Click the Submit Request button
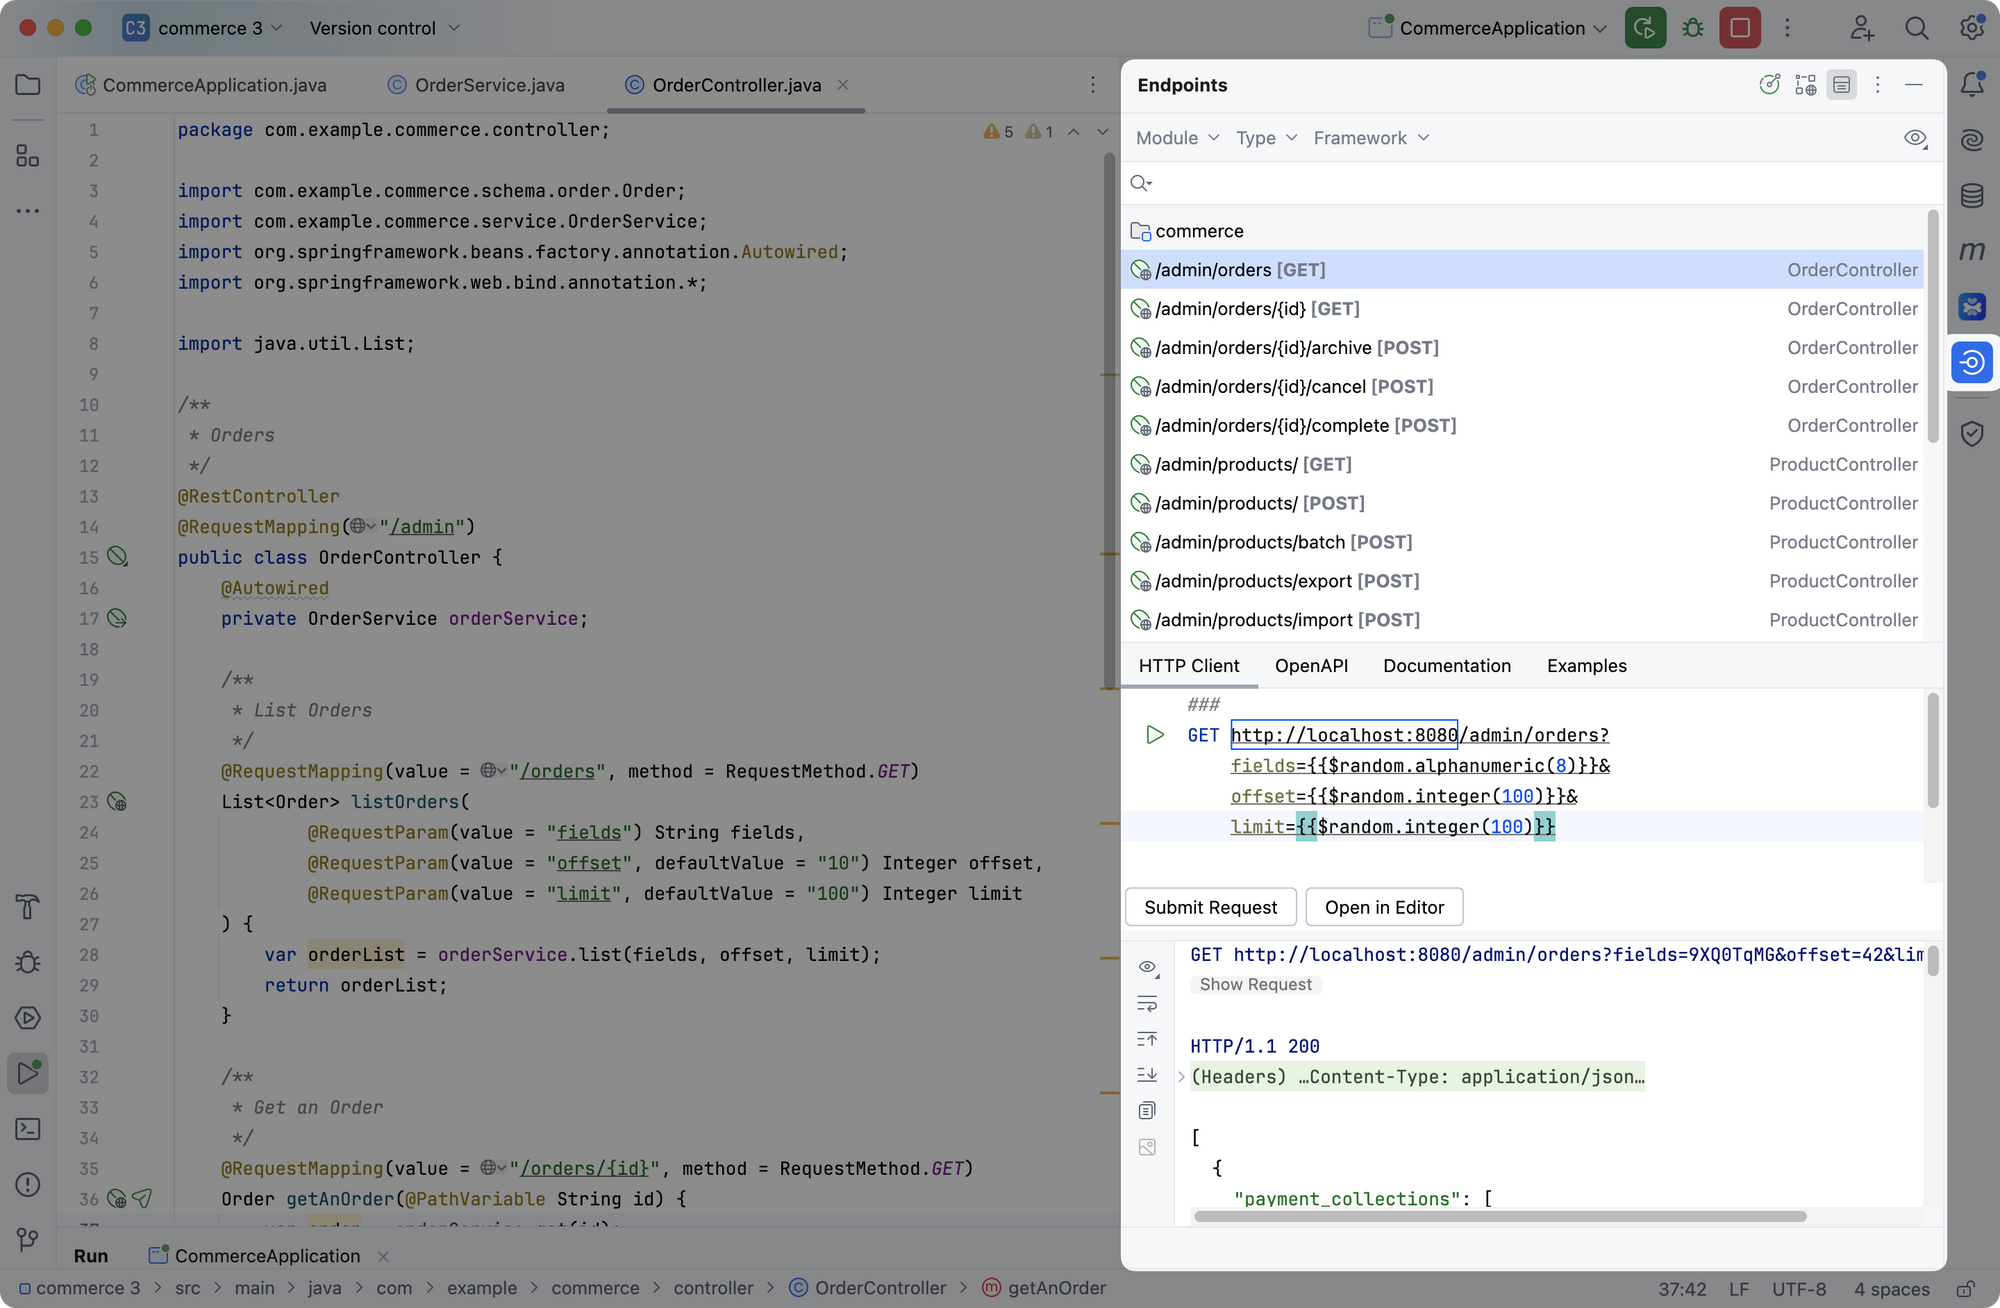 1211,907
